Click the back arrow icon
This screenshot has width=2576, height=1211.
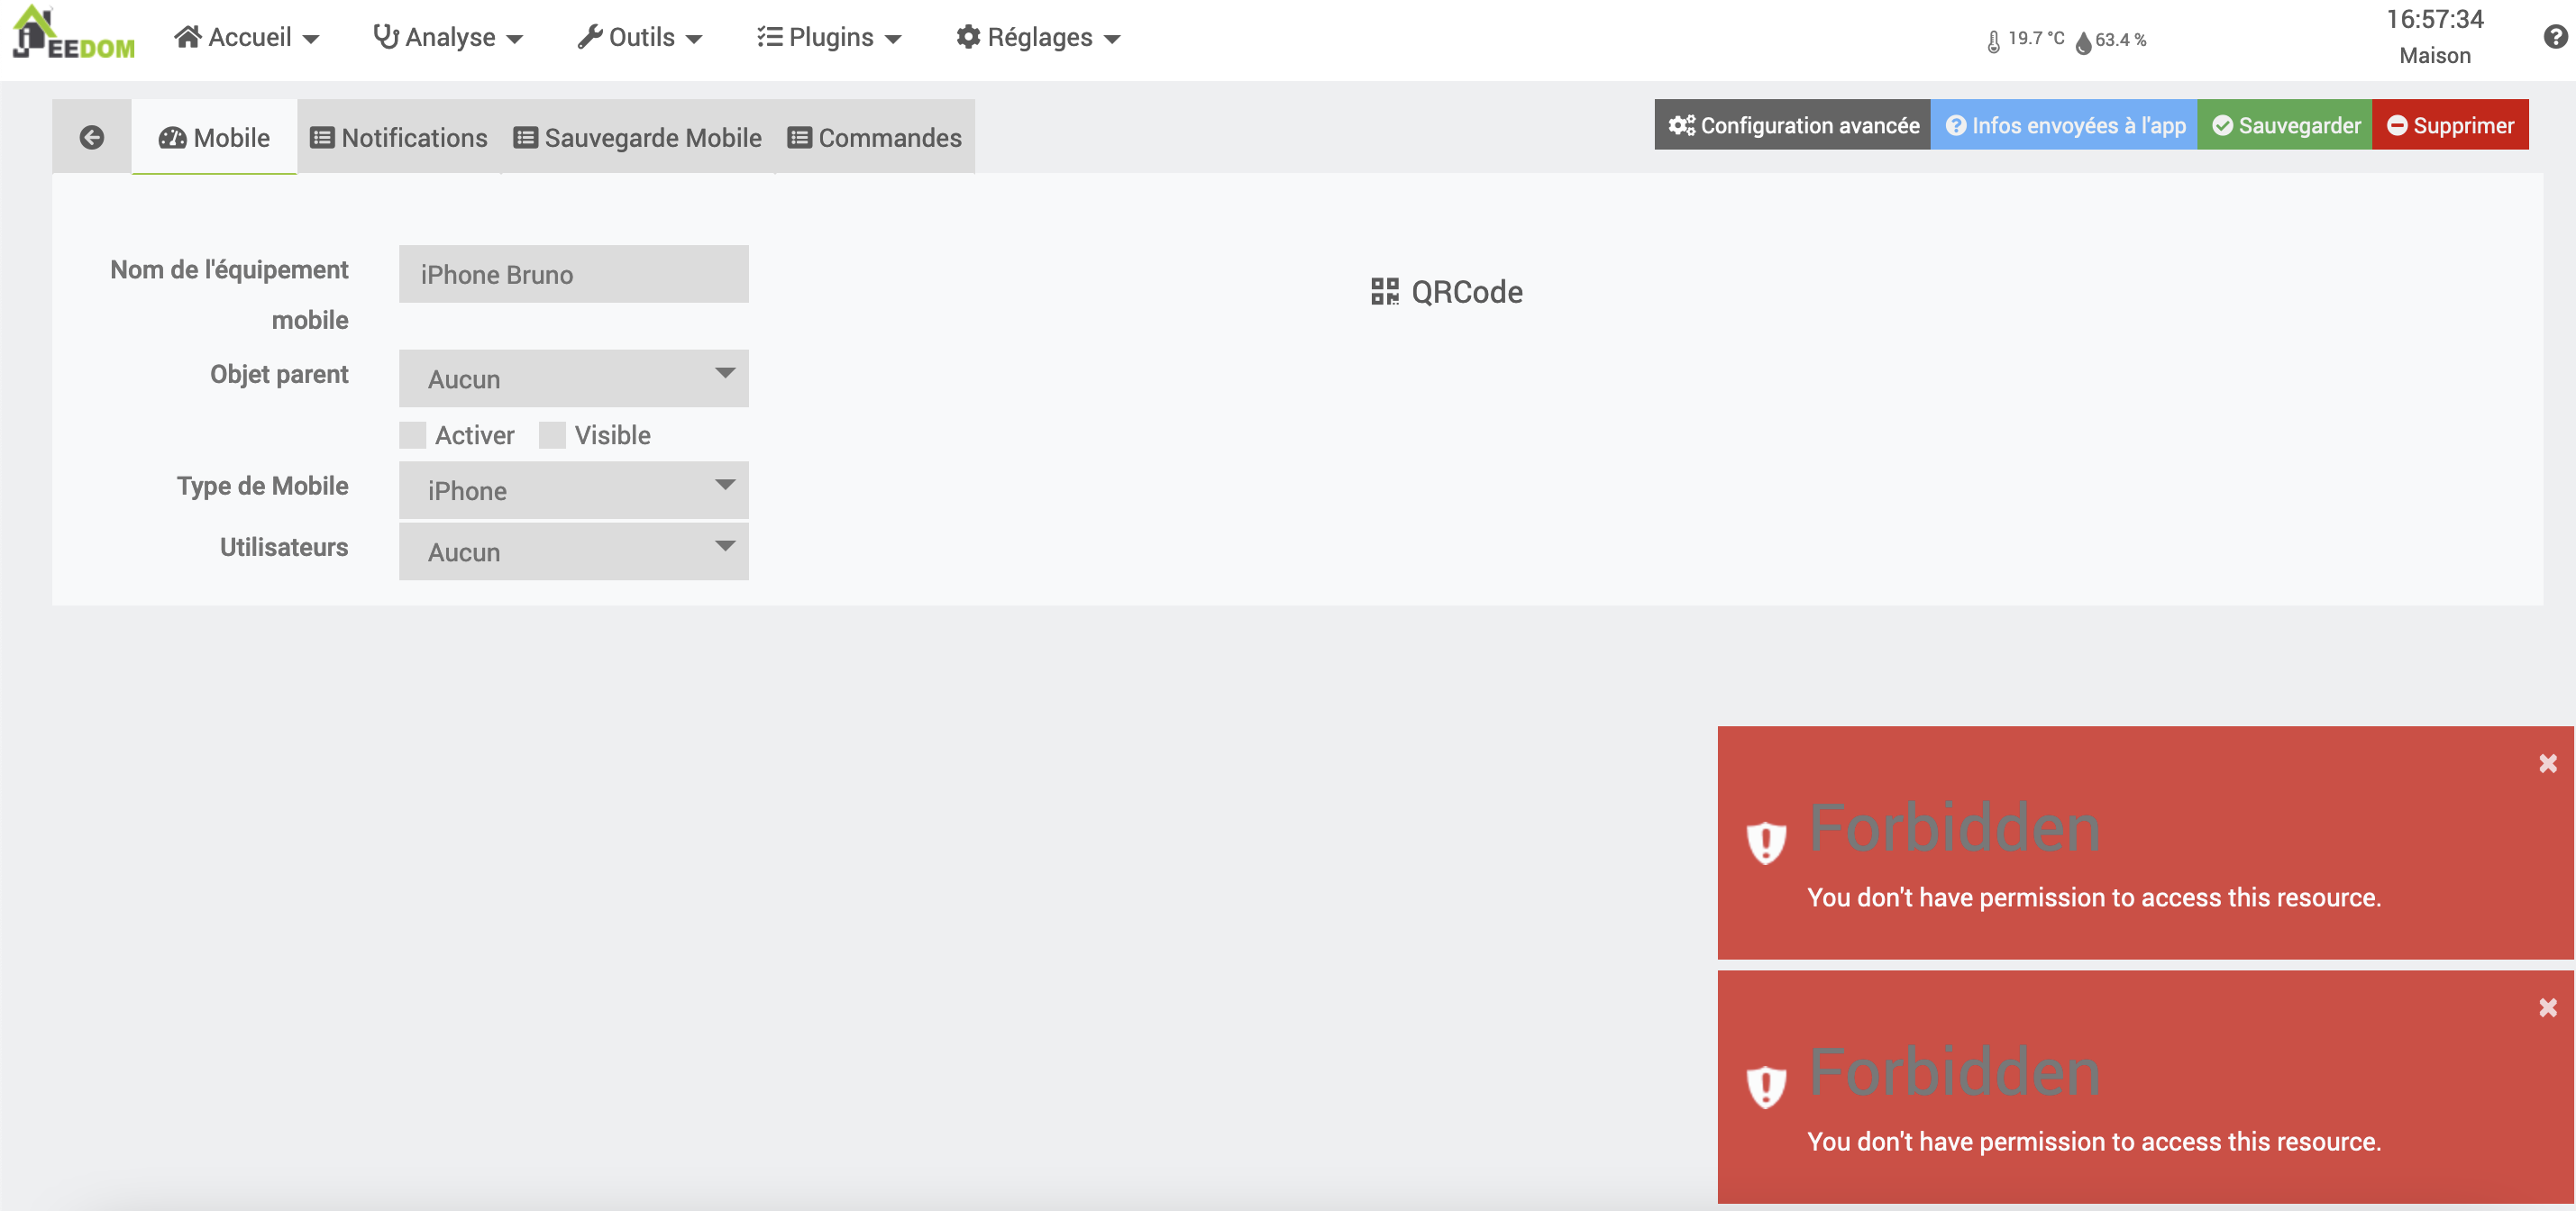[91, 137]
